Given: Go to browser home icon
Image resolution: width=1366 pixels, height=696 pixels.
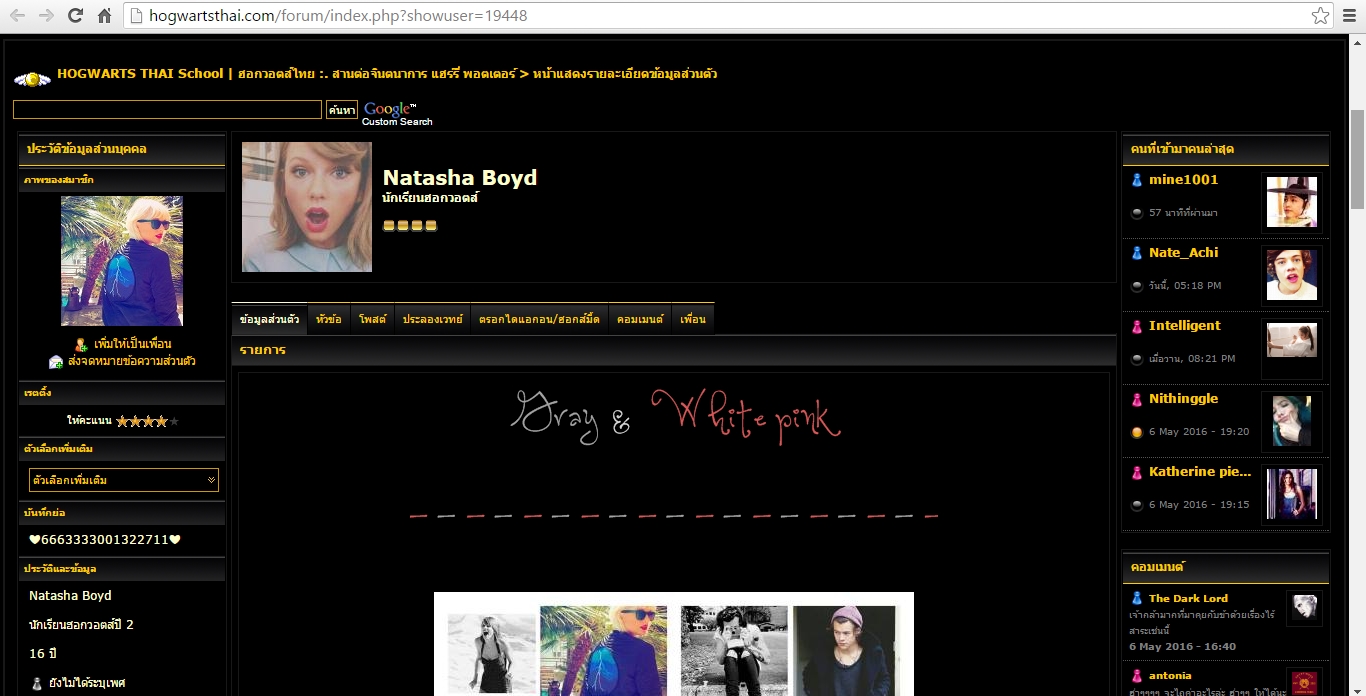Looking at the screenshot, I should click(x=104, y=16).
